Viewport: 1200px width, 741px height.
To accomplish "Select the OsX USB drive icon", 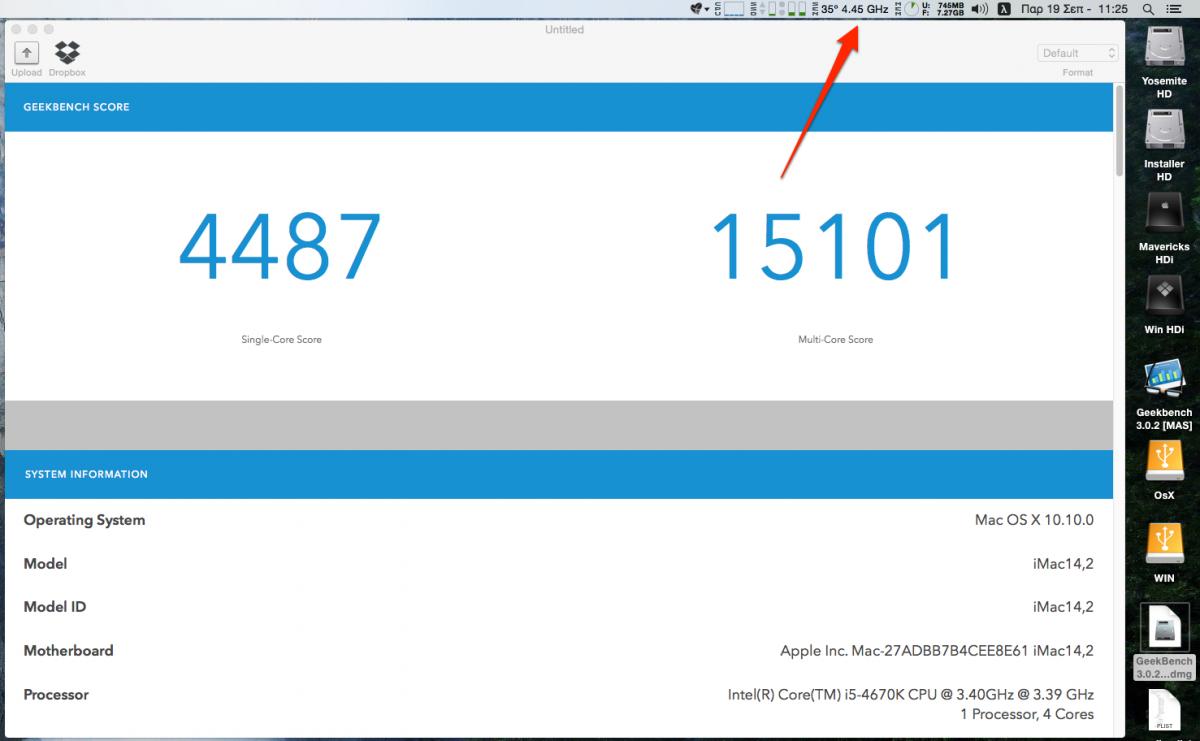I will (x=1164, y=462).
